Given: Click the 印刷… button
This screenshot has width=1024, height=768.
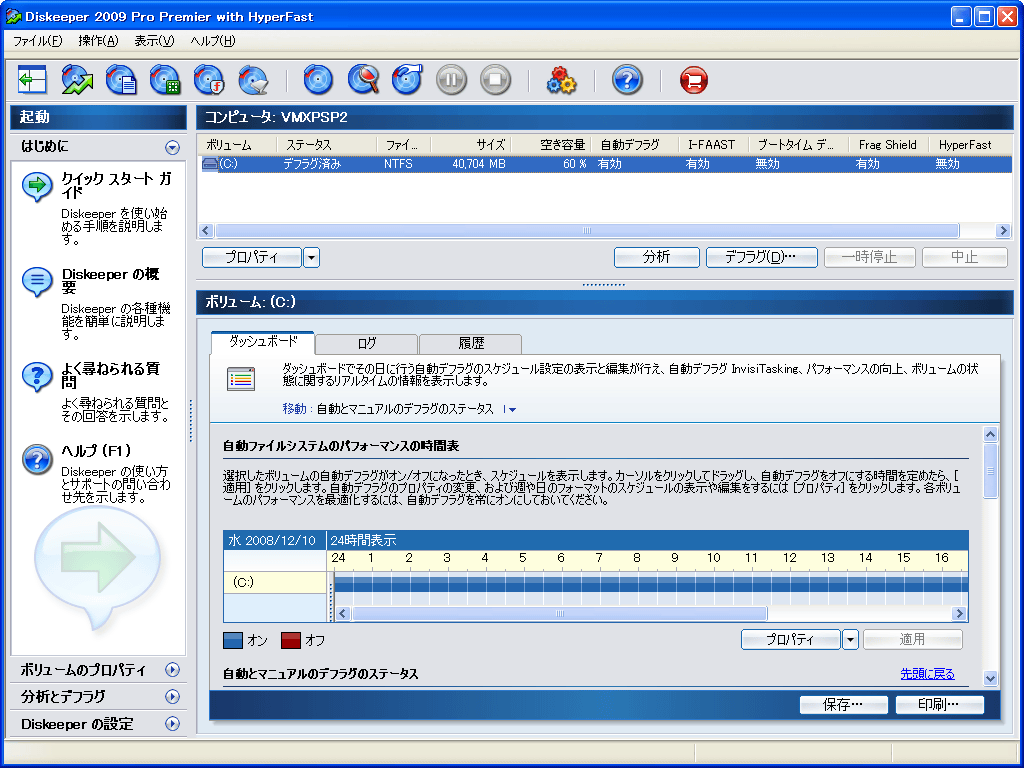Looking at the screenshot, I should pos(939,705).
